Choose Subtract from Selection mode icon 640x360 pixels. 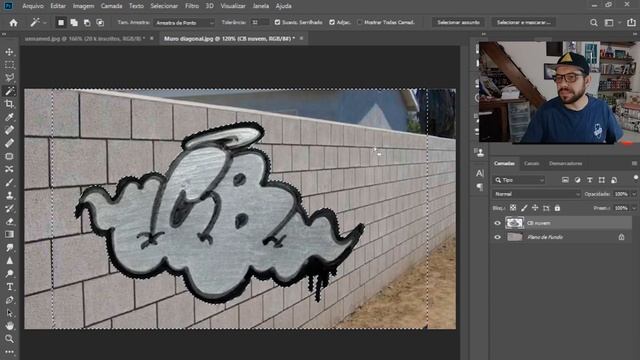[87, 23]
